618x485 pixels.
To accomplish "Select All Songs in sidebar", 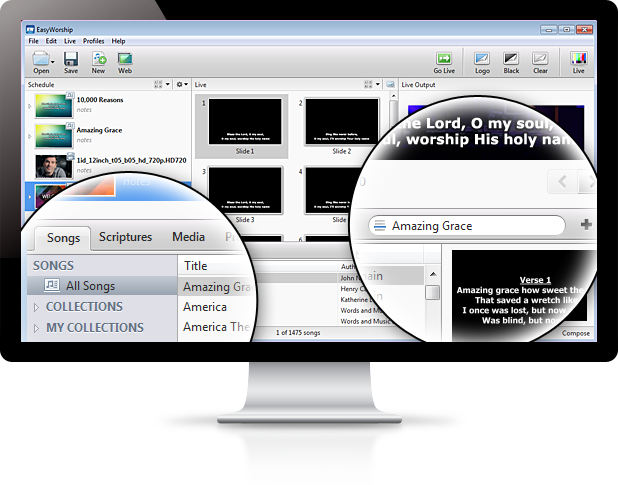I will click(102, 286).
